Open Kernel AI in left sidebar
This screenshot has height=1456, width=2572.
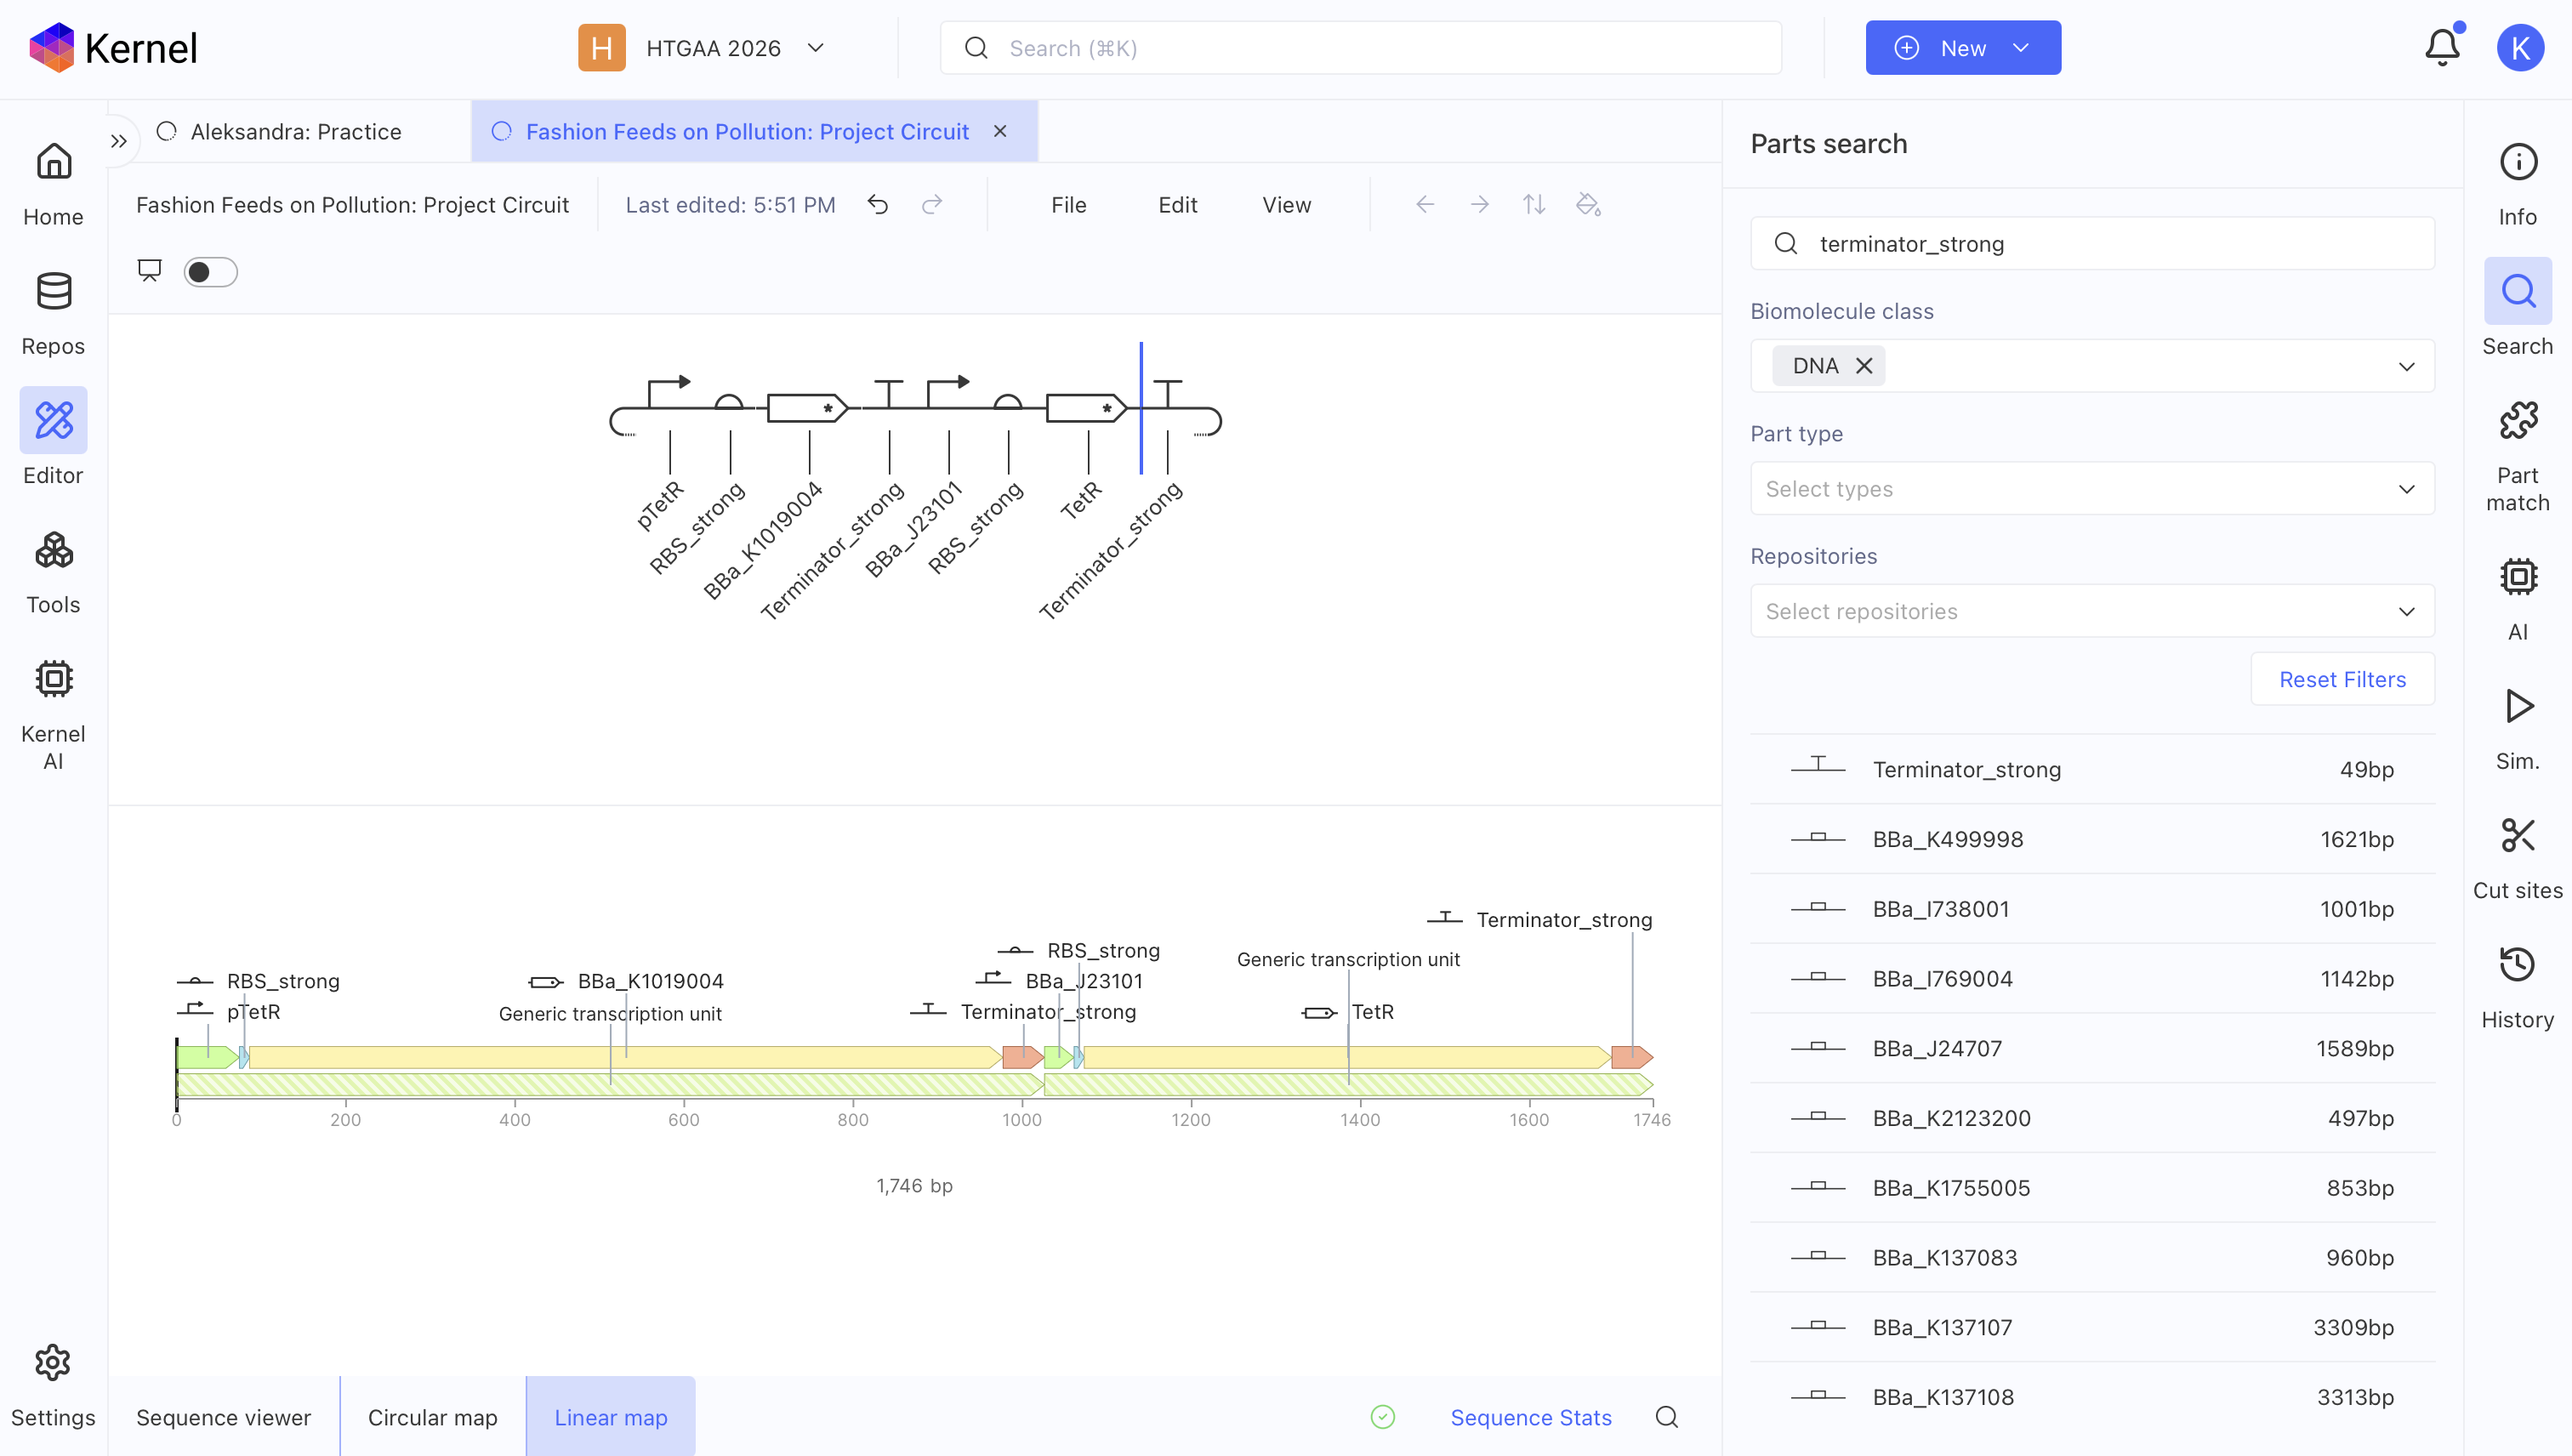coord(53,679)
